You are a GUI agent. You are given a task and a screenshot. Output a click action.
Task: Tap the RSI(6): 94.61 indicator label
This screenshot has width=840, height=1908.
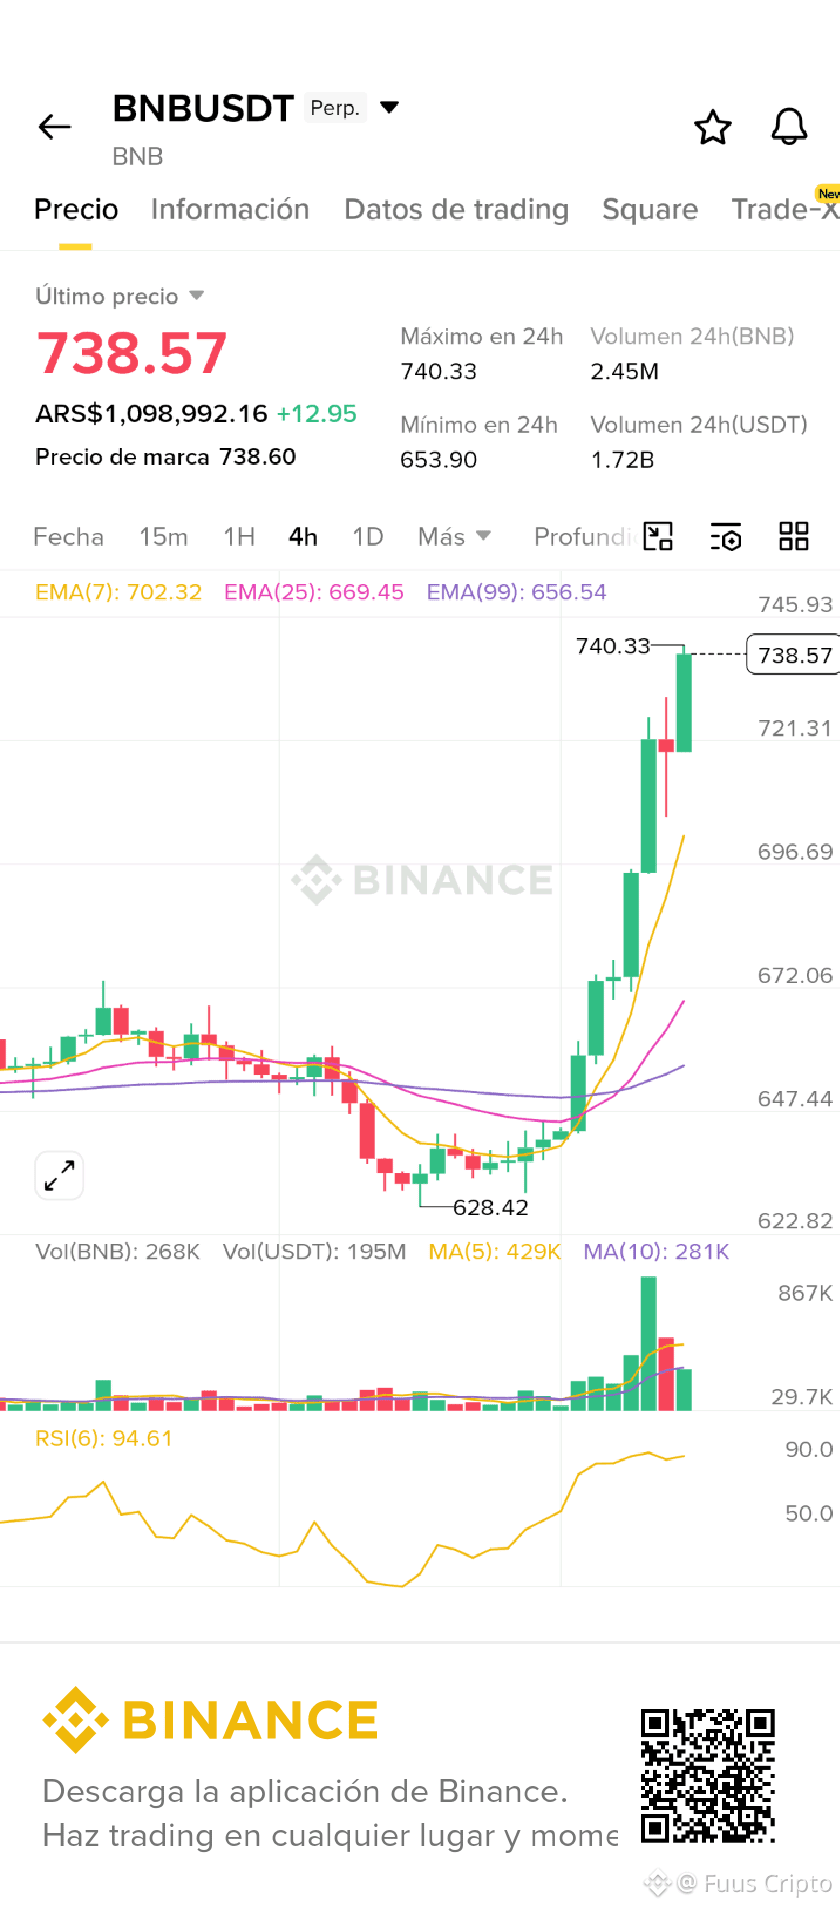click(104, 1439)
